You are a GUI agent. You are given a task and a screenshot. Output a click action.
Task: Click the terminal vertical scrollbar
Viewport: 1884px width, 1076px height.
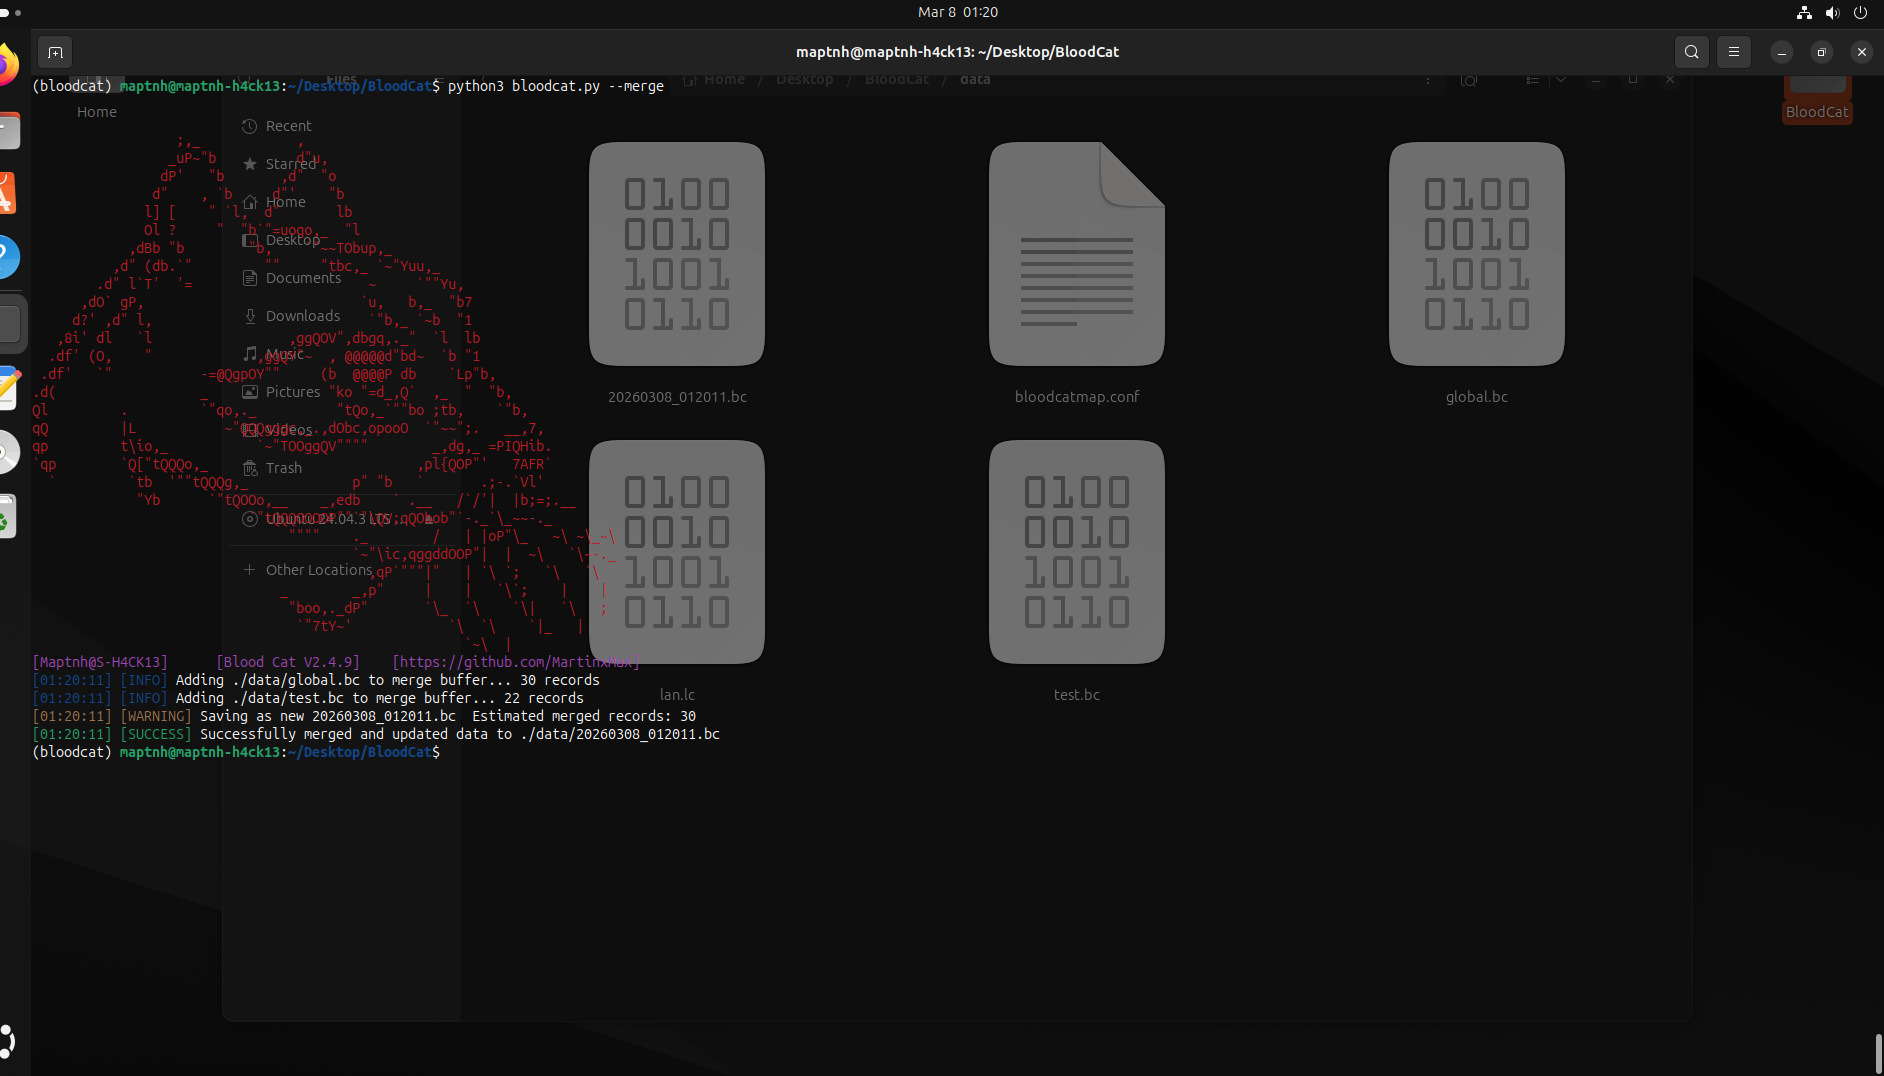click(1878, 1052)
